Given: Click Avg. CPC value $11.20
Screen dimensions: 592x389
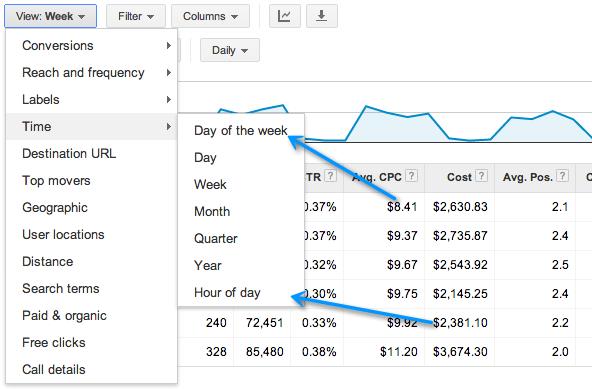Looking at the screenshot, I should [399, 352].
